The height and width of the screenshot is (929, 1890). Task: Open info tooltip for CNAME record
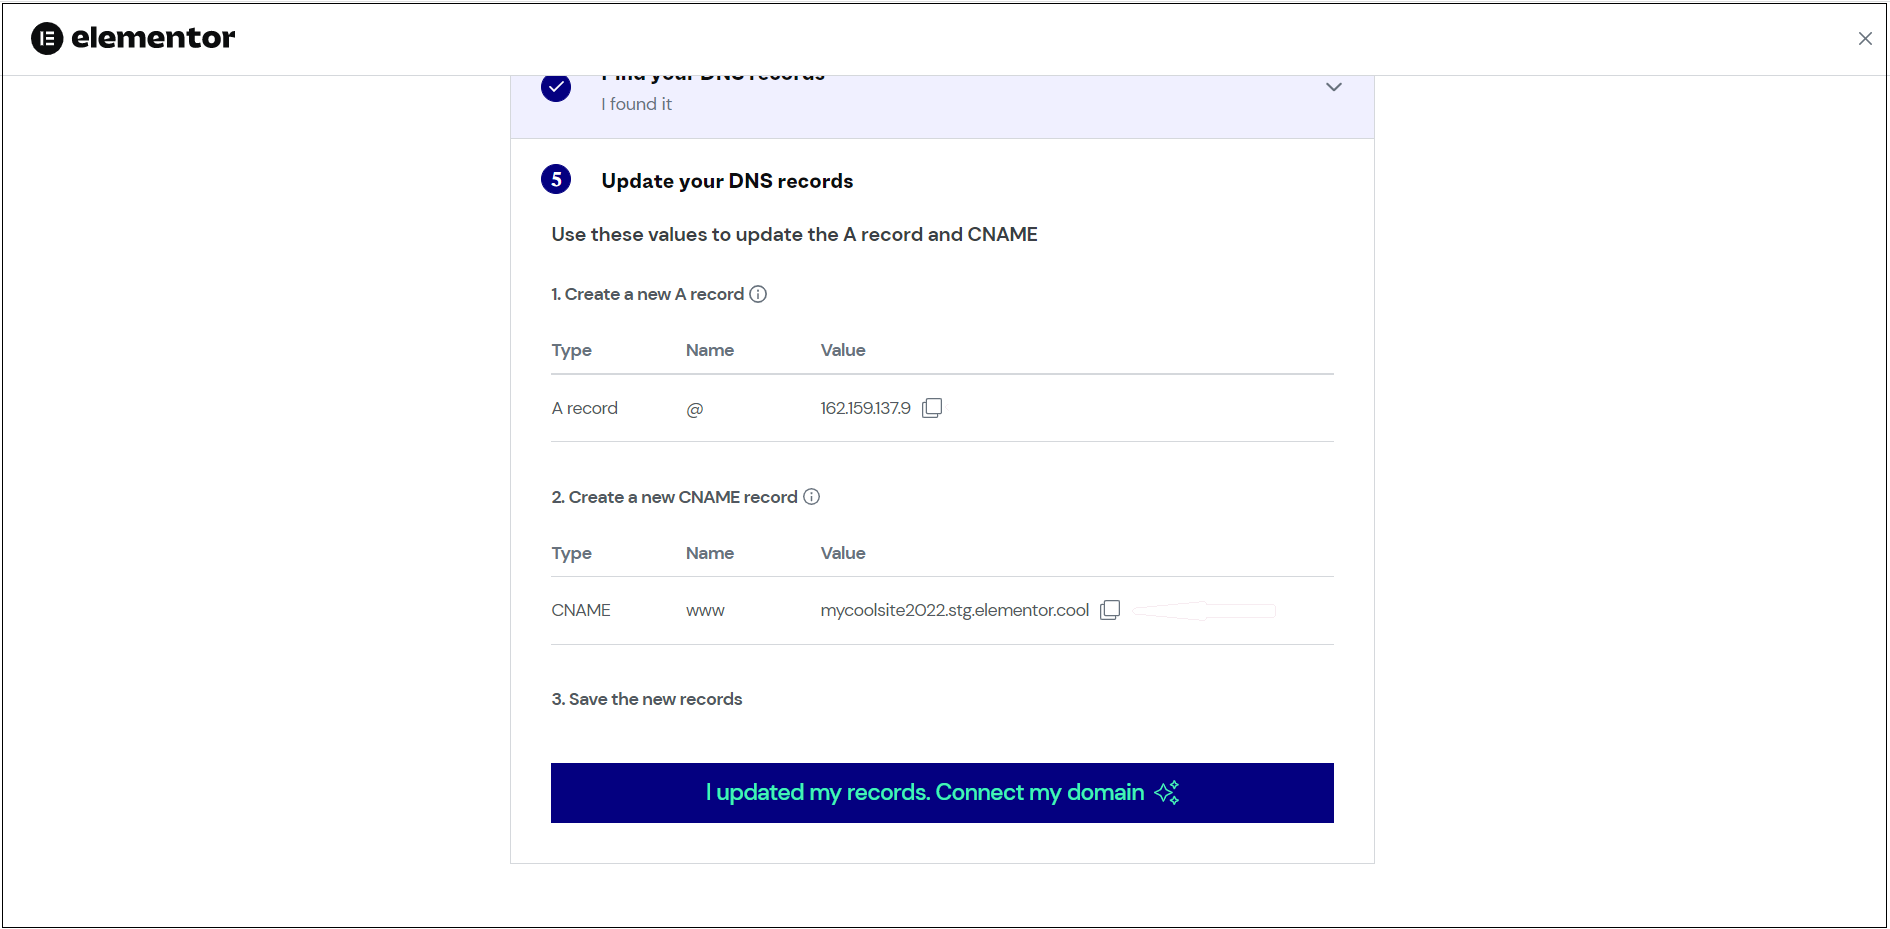812,497
